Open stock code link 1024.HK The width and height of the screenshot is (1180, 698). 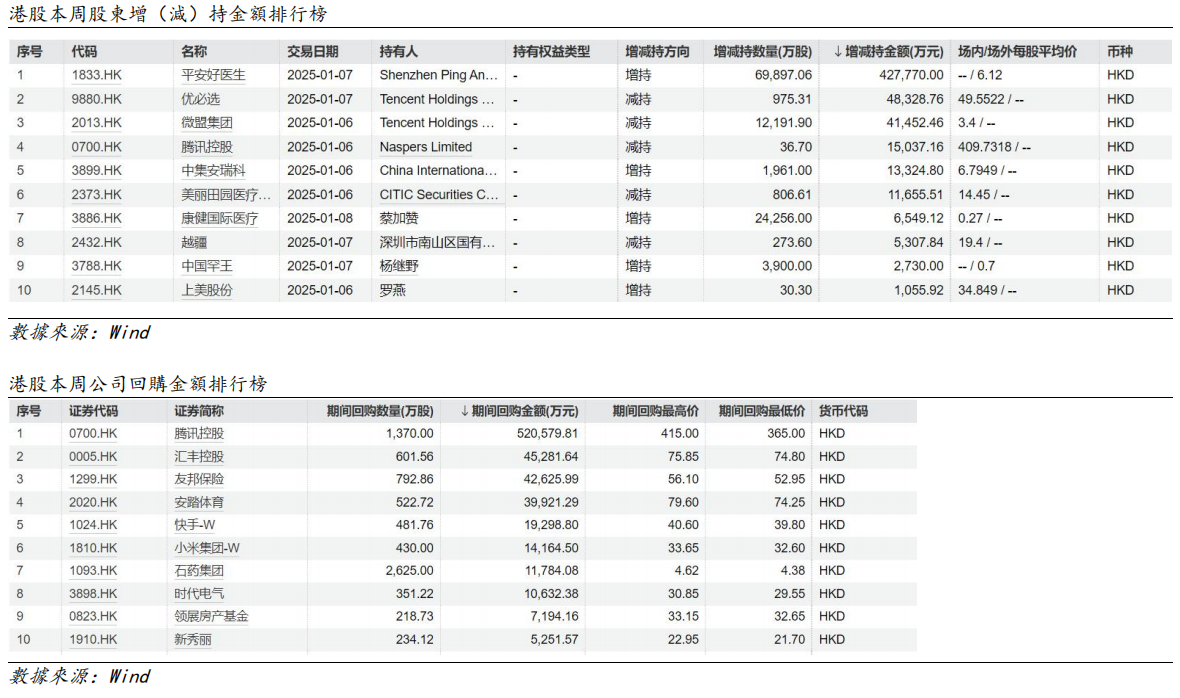click(x=93, y=525)
